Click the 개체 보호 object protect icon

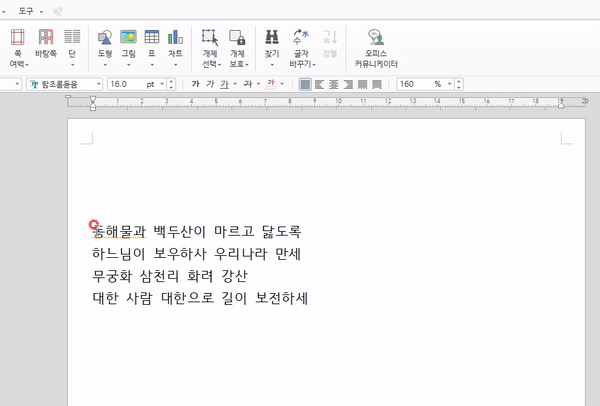click(237, 38)
